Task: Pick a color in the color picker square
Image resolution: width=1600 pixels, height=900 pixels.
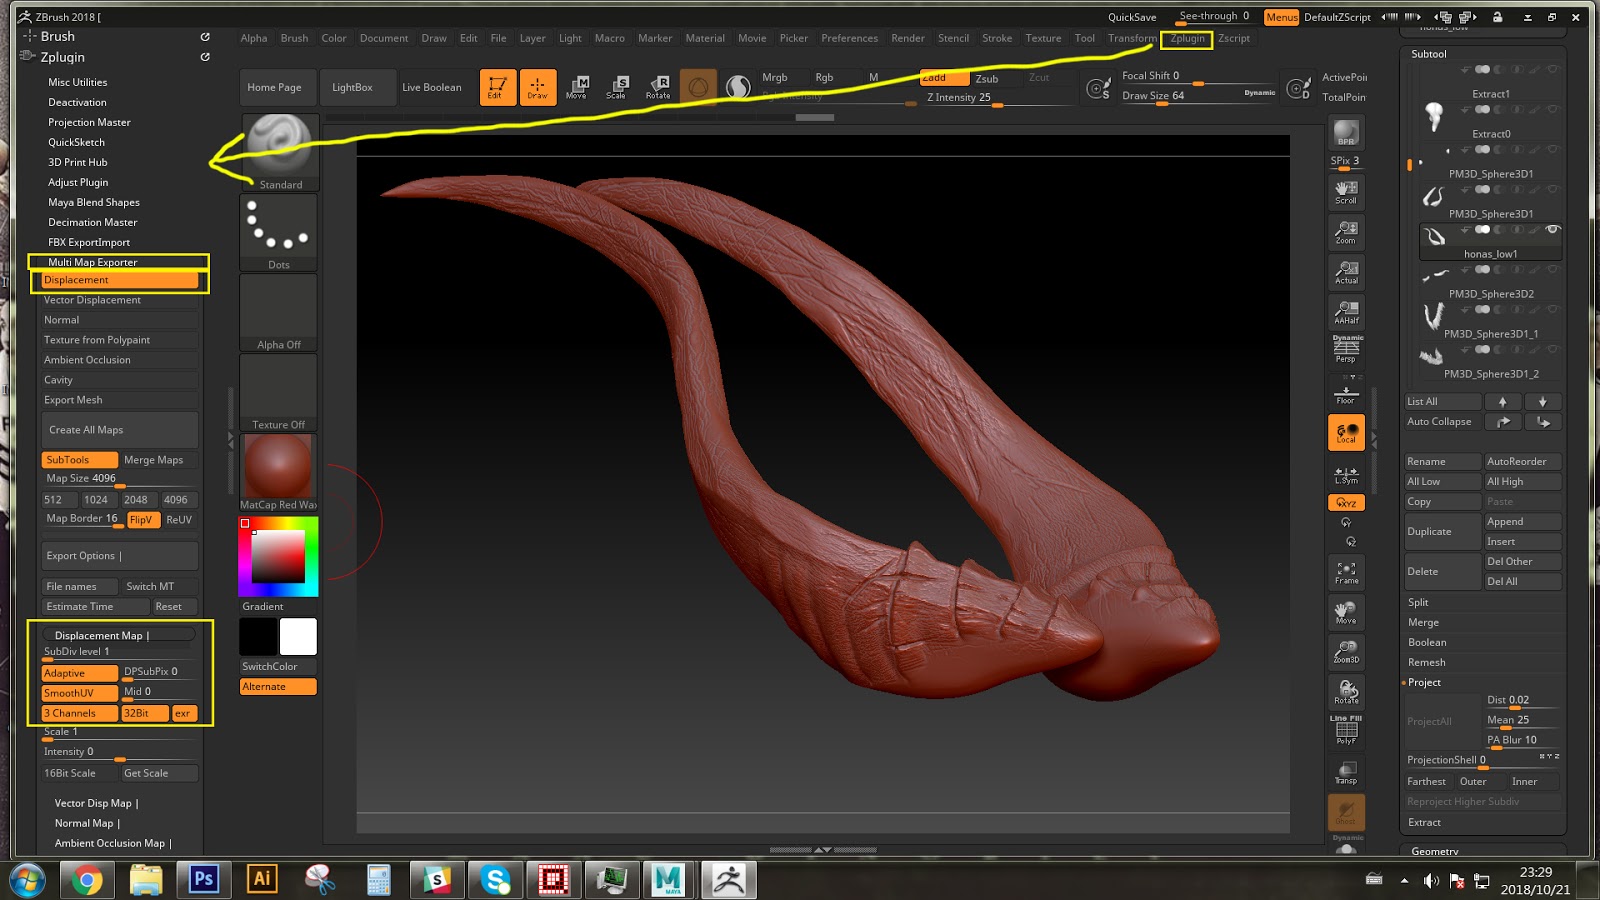Action: tap(278, 557)
